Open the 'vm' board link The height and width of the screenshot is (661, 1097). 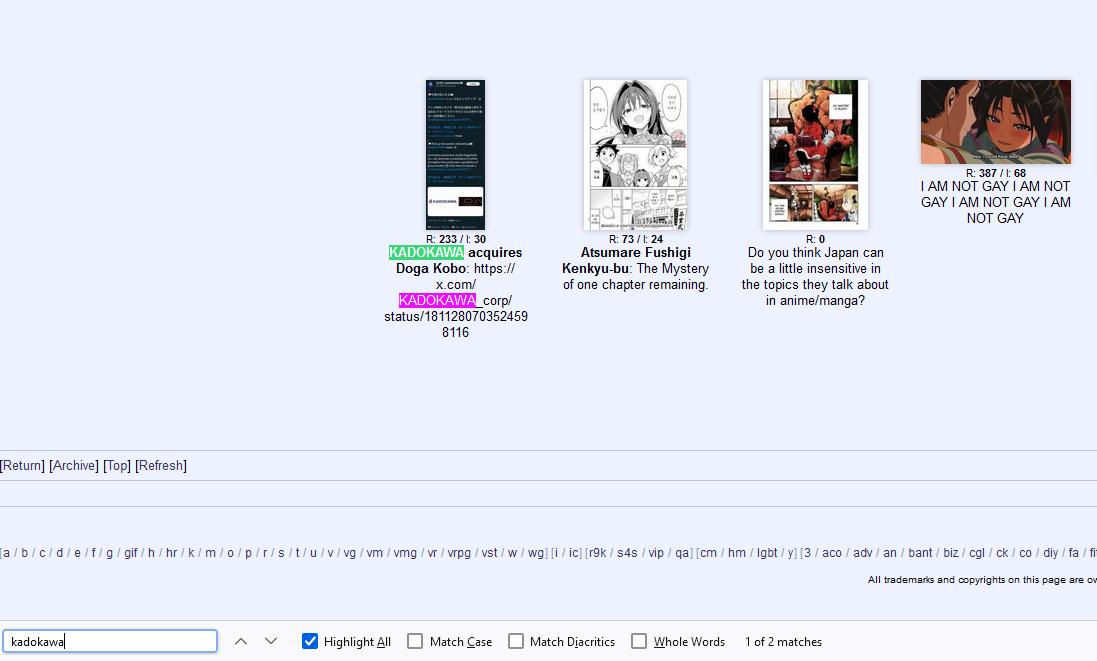tap(374, 553)
